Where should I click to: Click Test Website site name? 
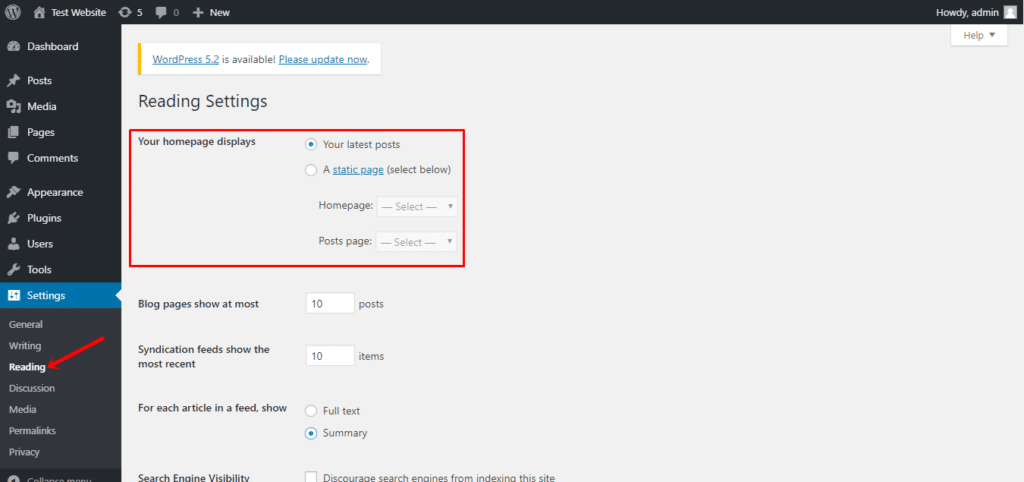tap(78, 12)
